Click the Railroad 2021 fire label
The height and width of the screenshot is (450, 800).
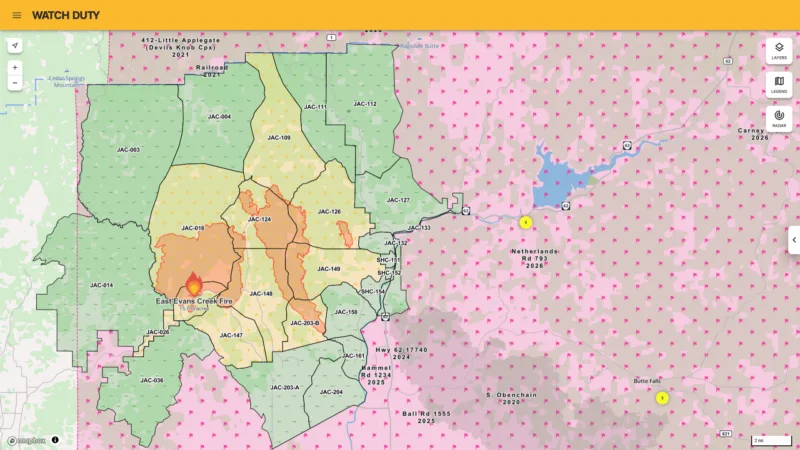(212, 71)
